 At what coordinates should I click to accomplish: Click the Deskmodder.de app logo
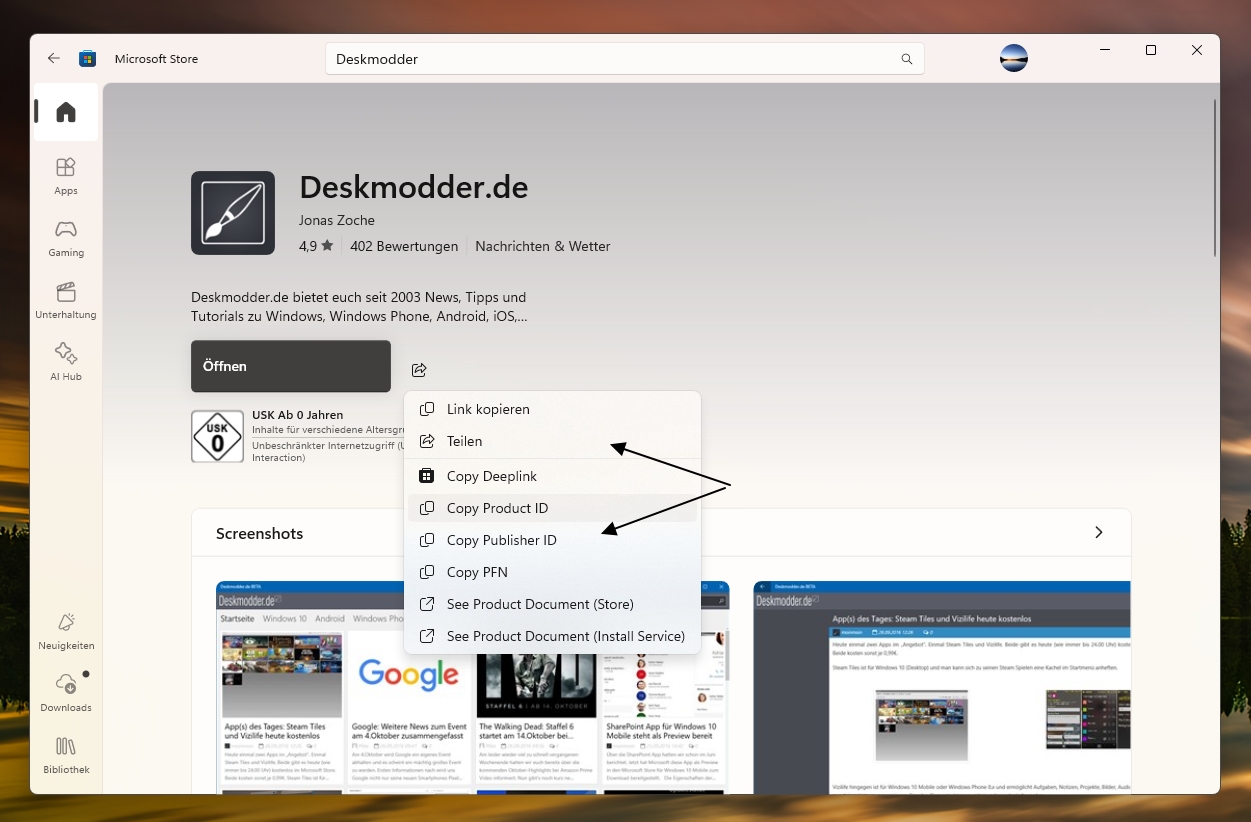(233, 213)
